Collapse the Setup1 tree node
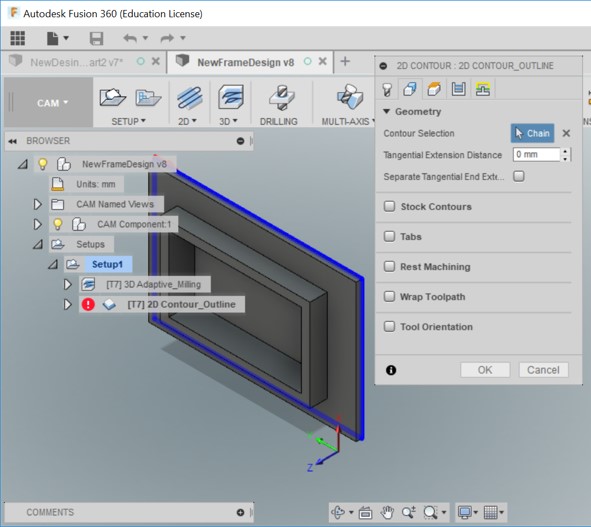591x527 pixels. (53, 264)
